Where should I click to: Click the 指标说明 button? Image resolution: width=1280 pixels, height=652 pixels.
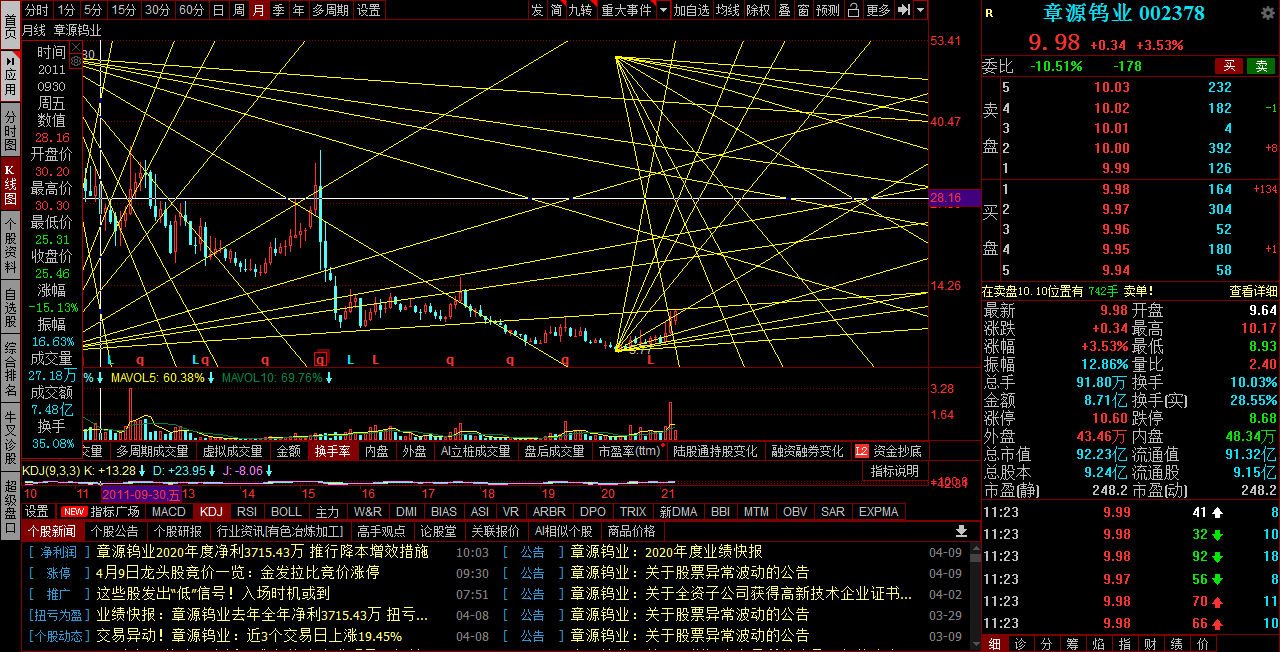[895, 471]
